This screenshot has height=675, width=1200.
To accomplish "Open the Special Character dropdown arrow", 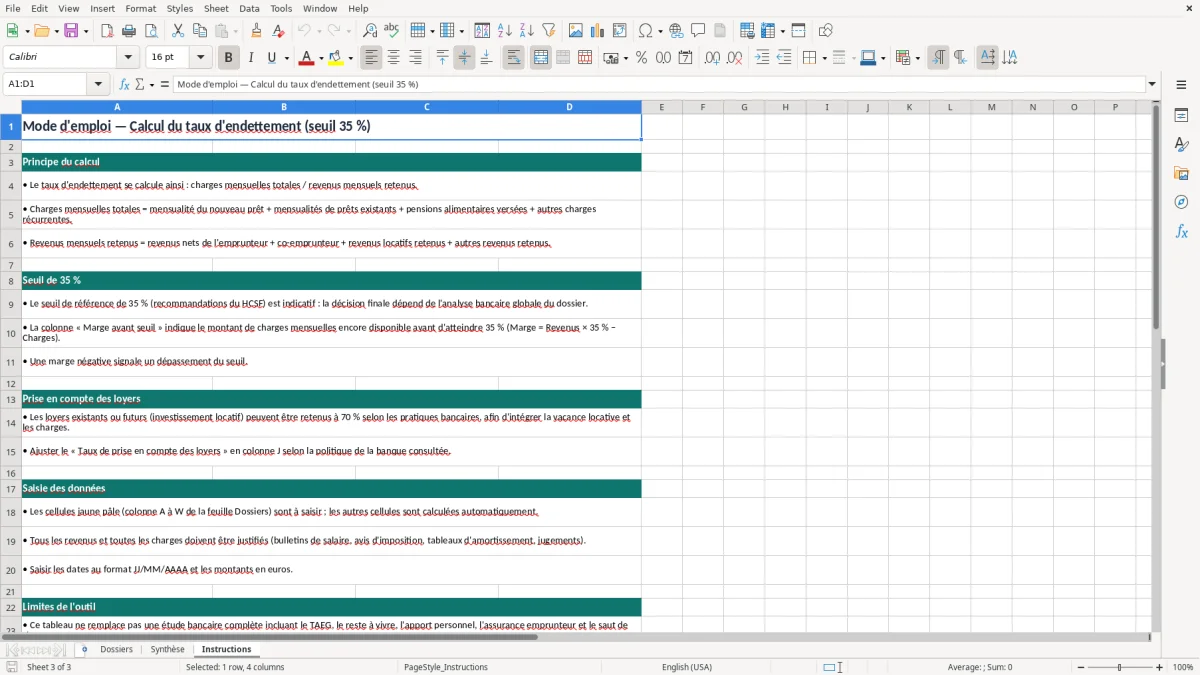I will point(659,31).
